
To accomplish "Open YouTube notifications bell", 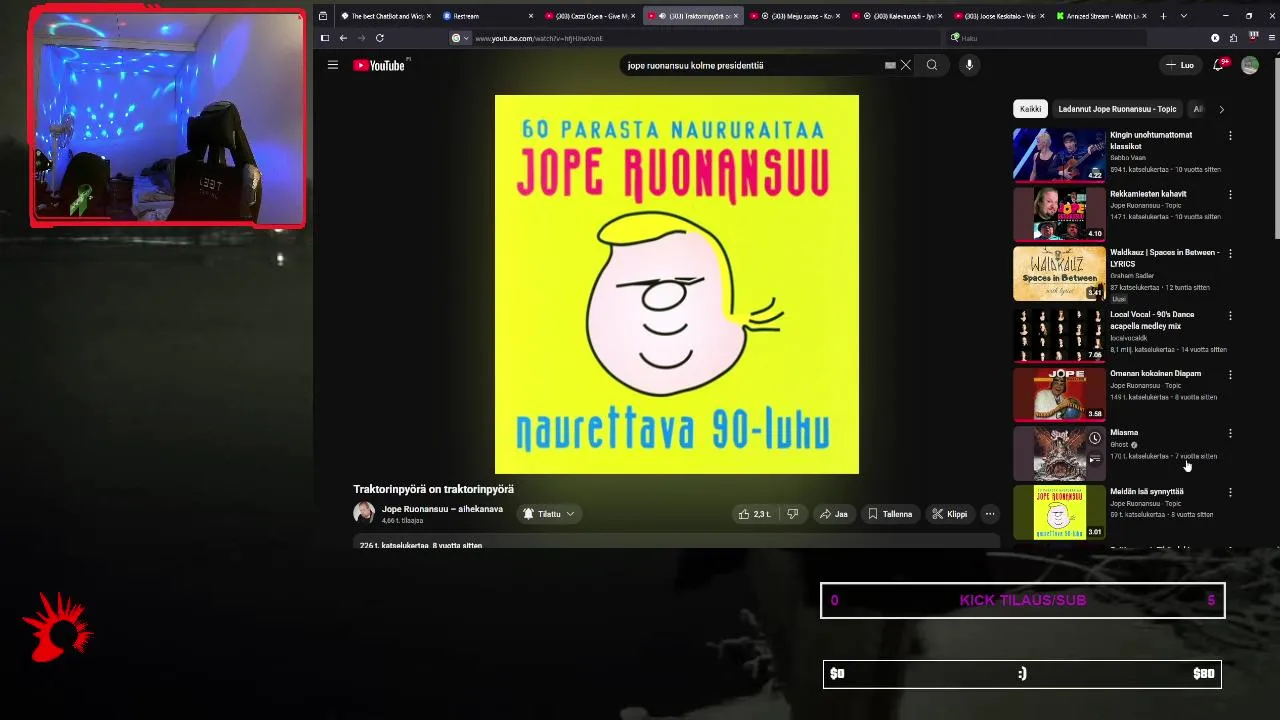I will (1218, 65).
